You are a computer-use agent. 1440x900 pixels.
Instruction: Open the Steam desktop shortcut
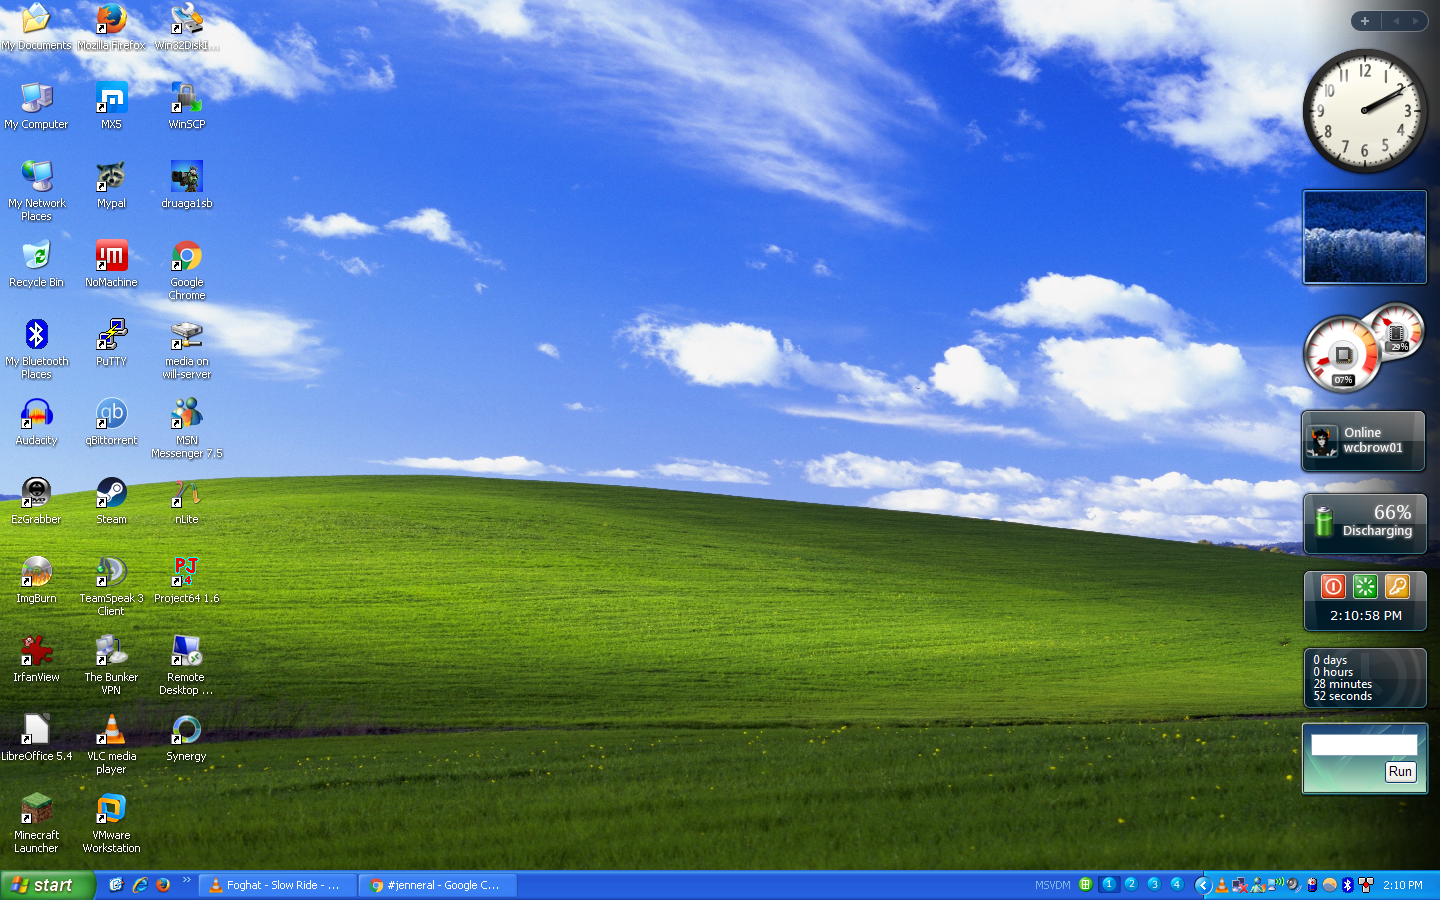111,494
